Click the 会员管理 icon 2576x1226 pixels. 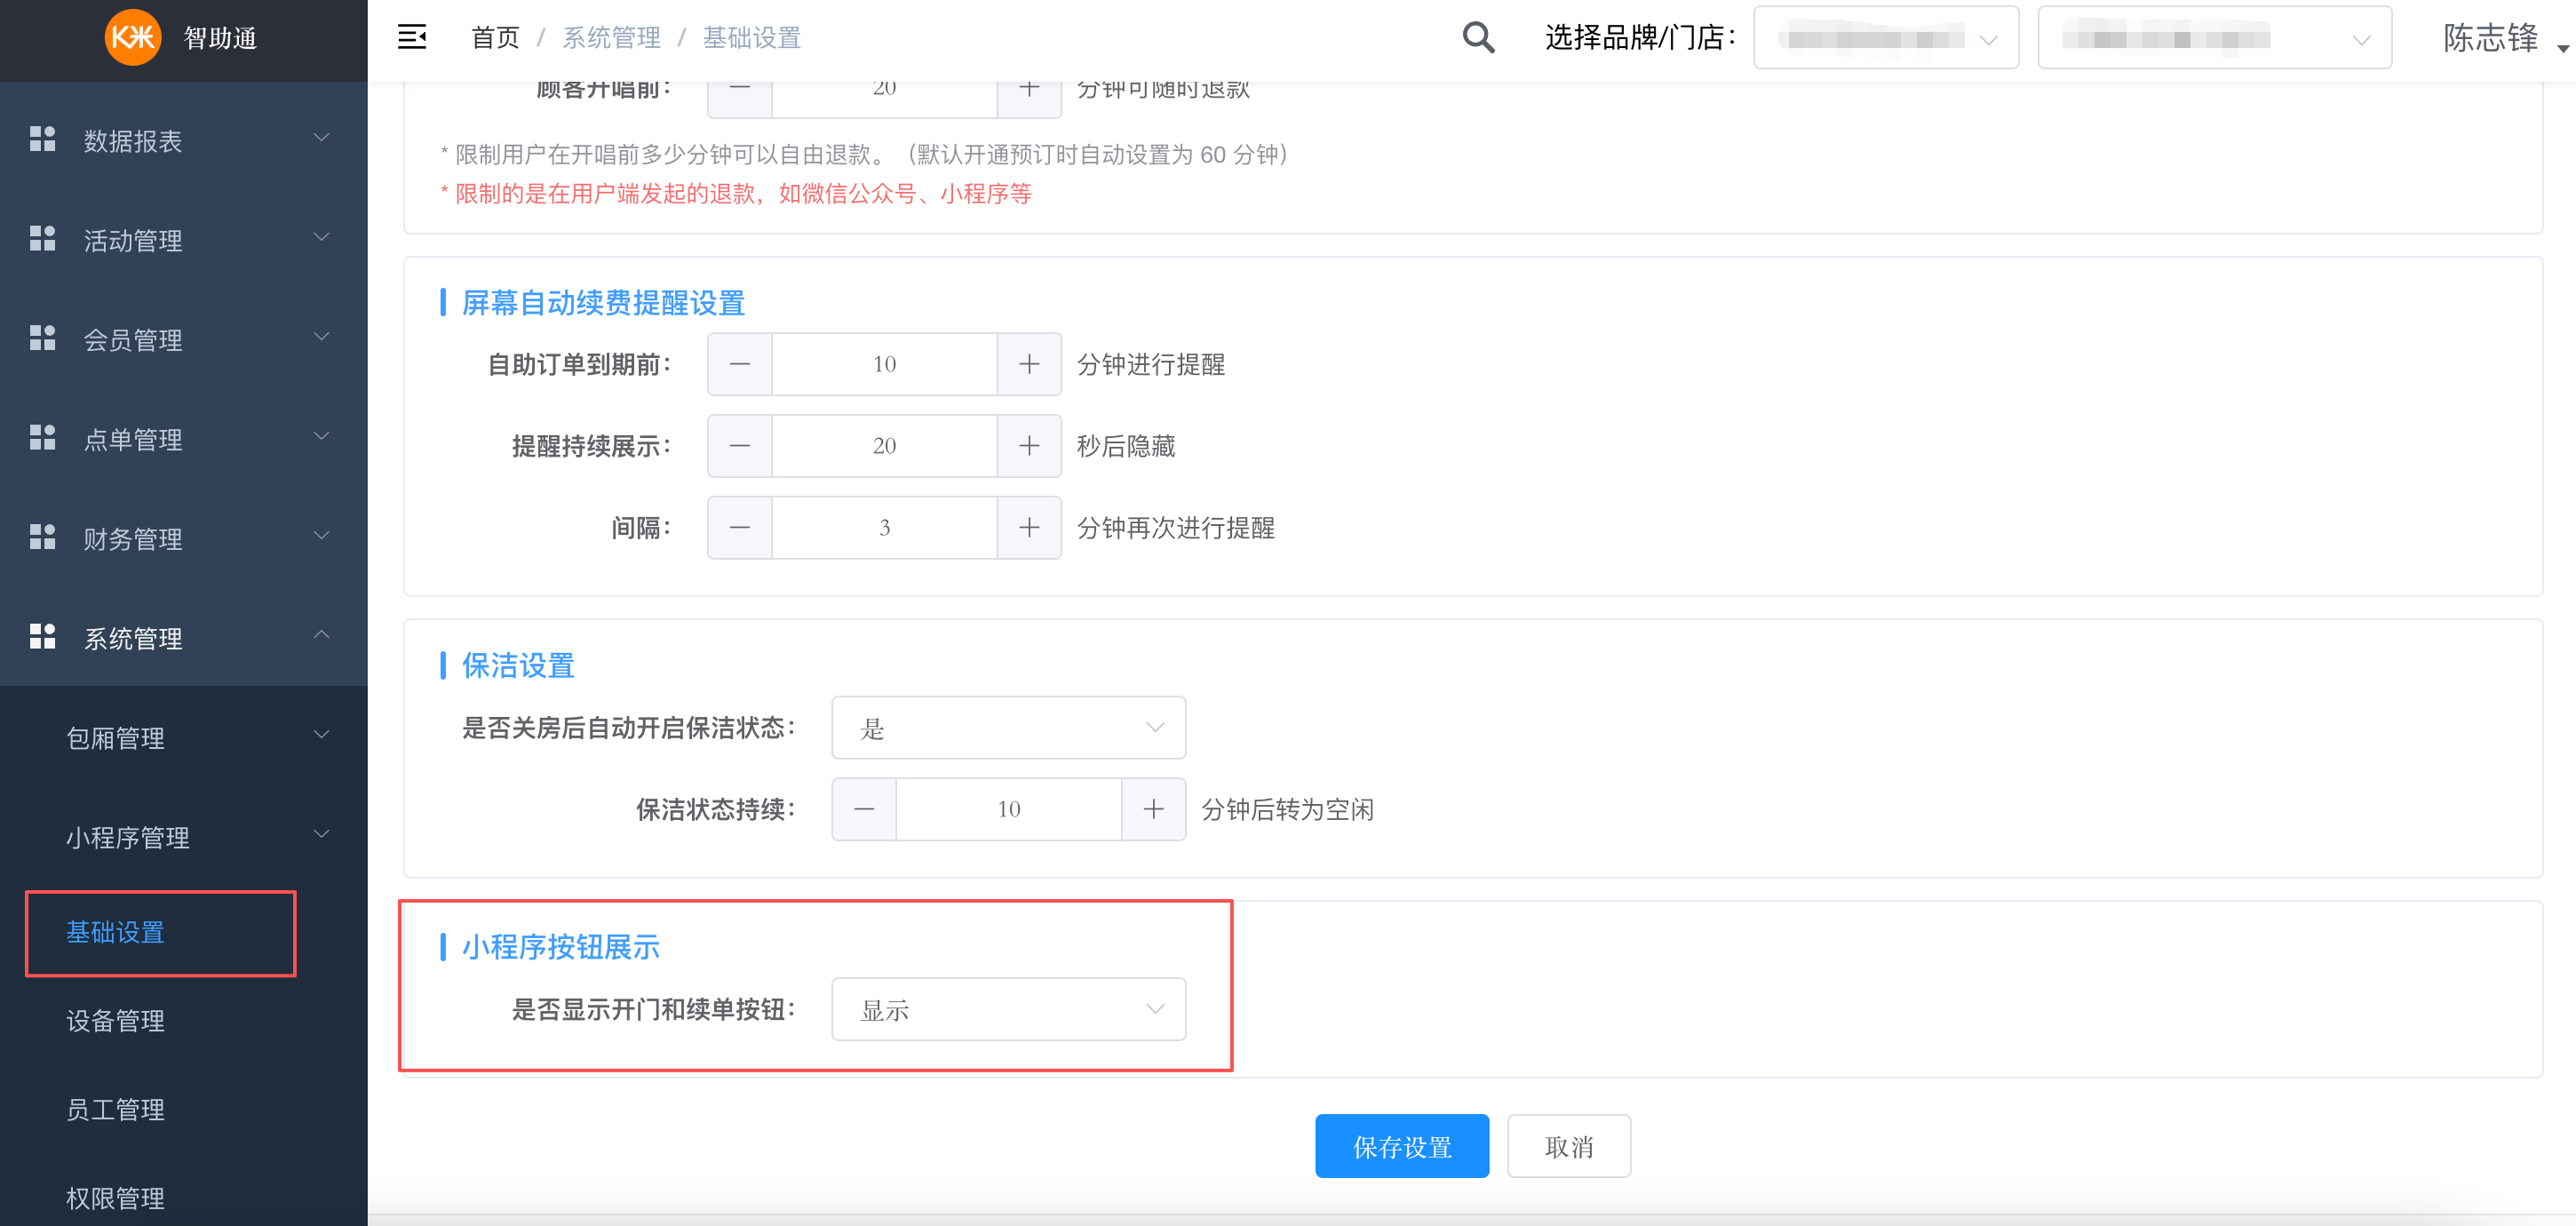point(42,338)
